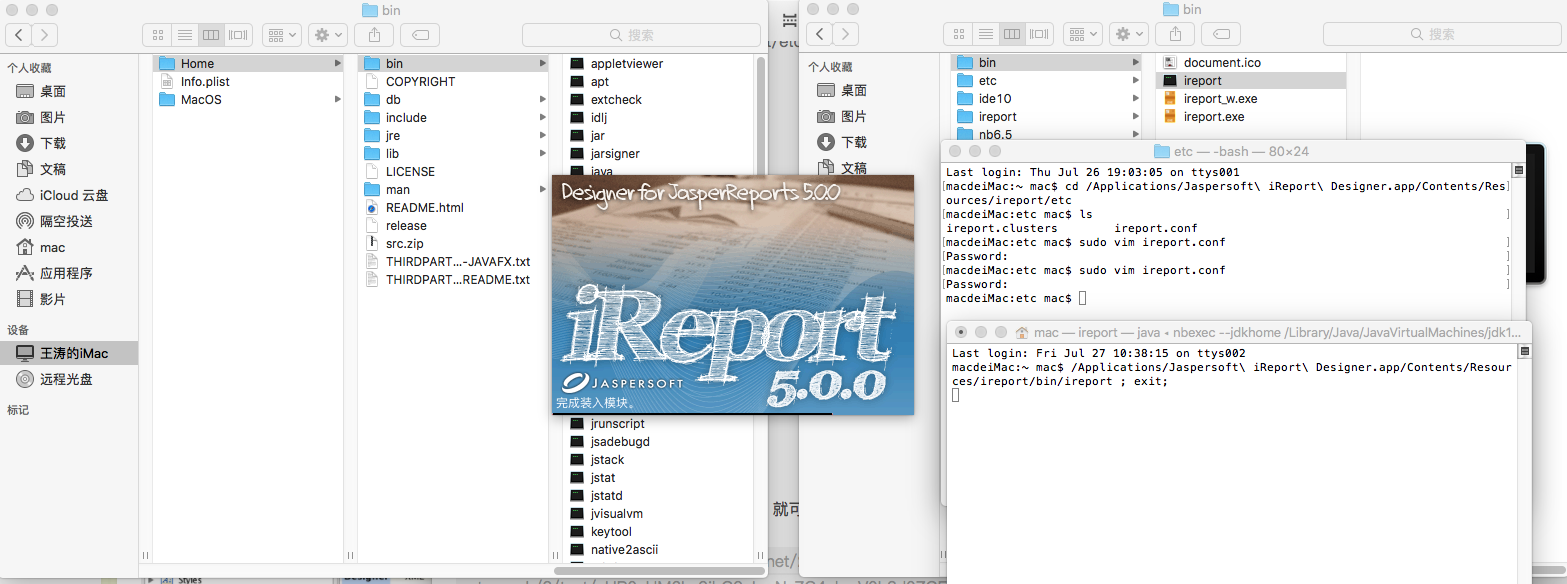Click share button in left Finder window
This screenshot has height=584, width=1567.
click(374, 35)
